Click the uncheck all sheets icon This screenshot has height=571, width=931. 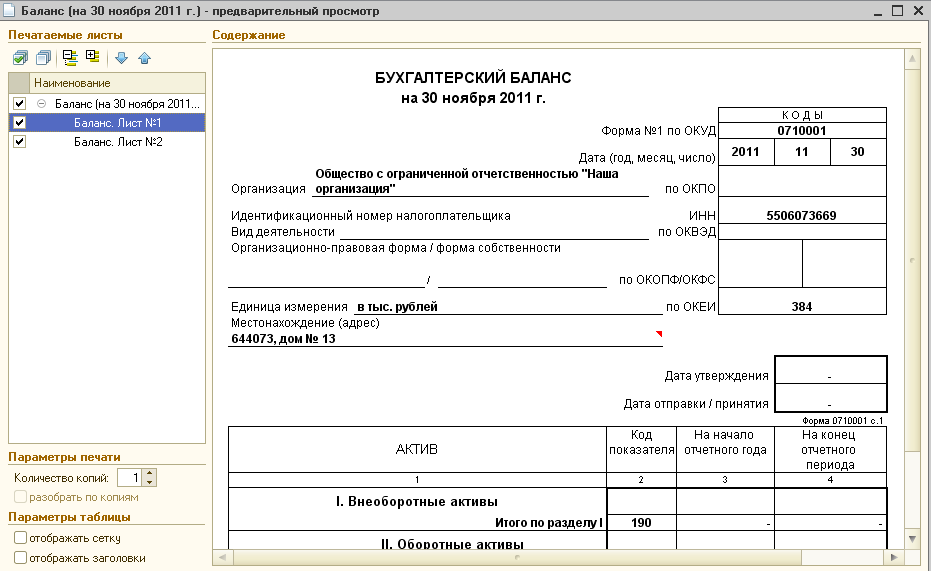tap(43, 58)
